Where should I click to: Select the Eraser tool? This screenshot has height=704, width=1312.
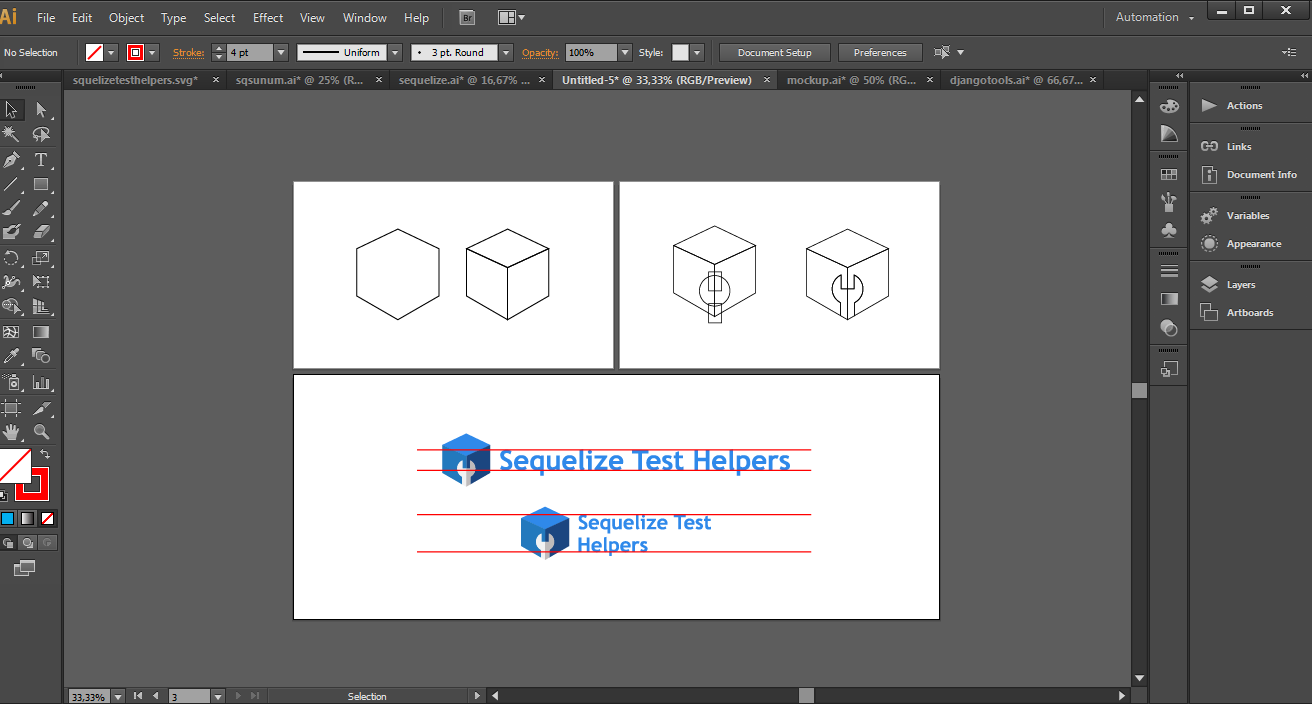click(41, 232)
